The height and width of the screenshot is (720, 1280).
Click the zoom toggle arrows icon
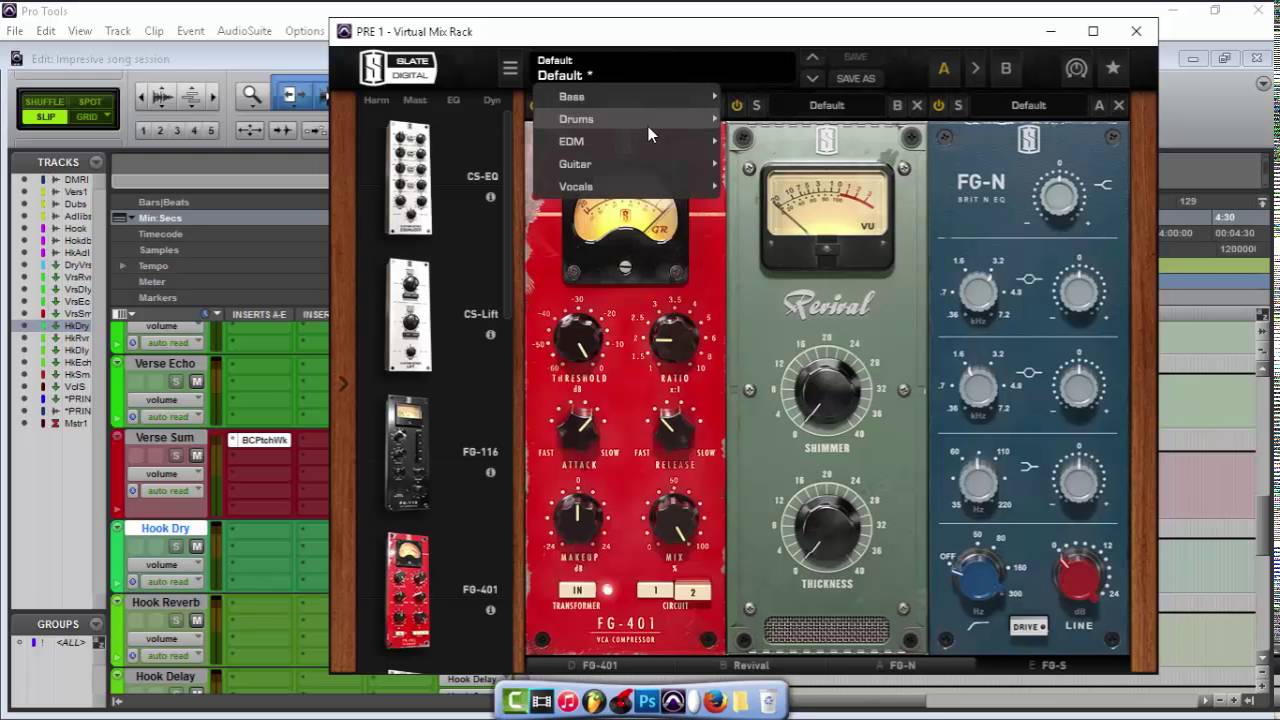[x=250, y=130]
